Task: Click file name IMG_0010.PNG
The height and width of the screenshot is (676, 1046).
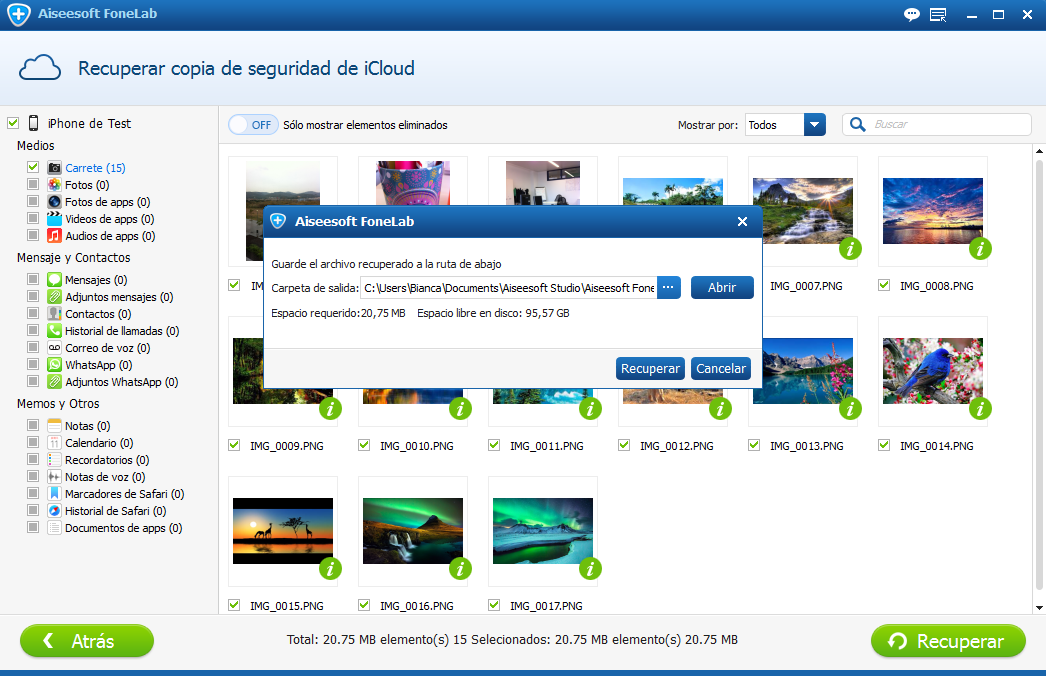Action: (x=416, y=446)
